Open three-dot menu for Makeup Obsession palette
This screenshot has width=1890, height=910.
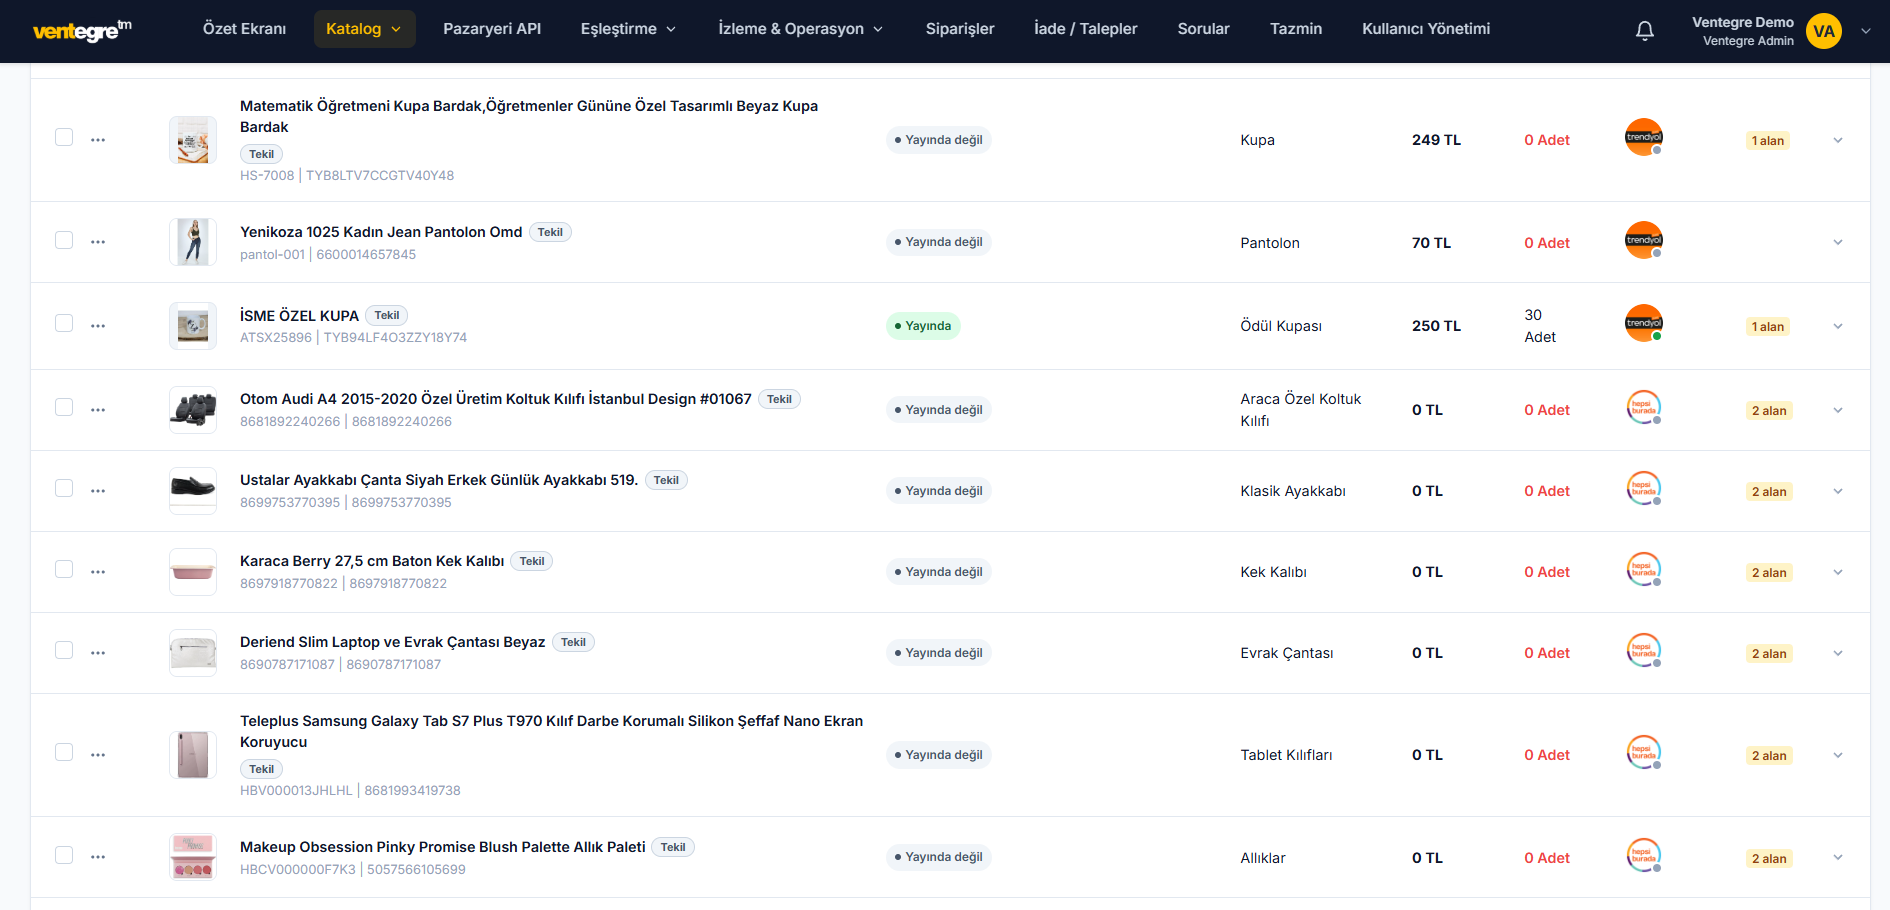98,857
